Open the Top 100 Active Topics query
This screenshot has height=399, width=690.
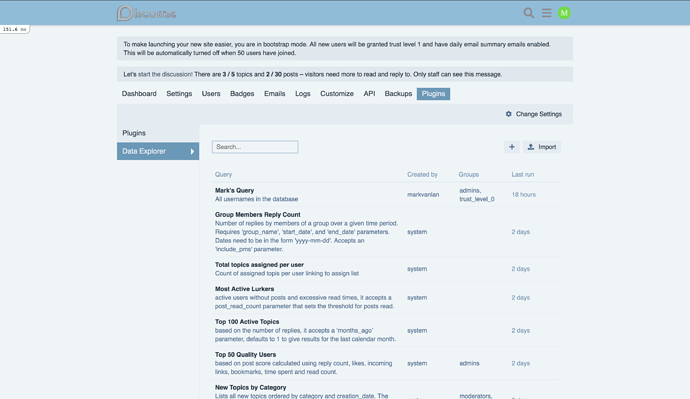tap(247, 322)
